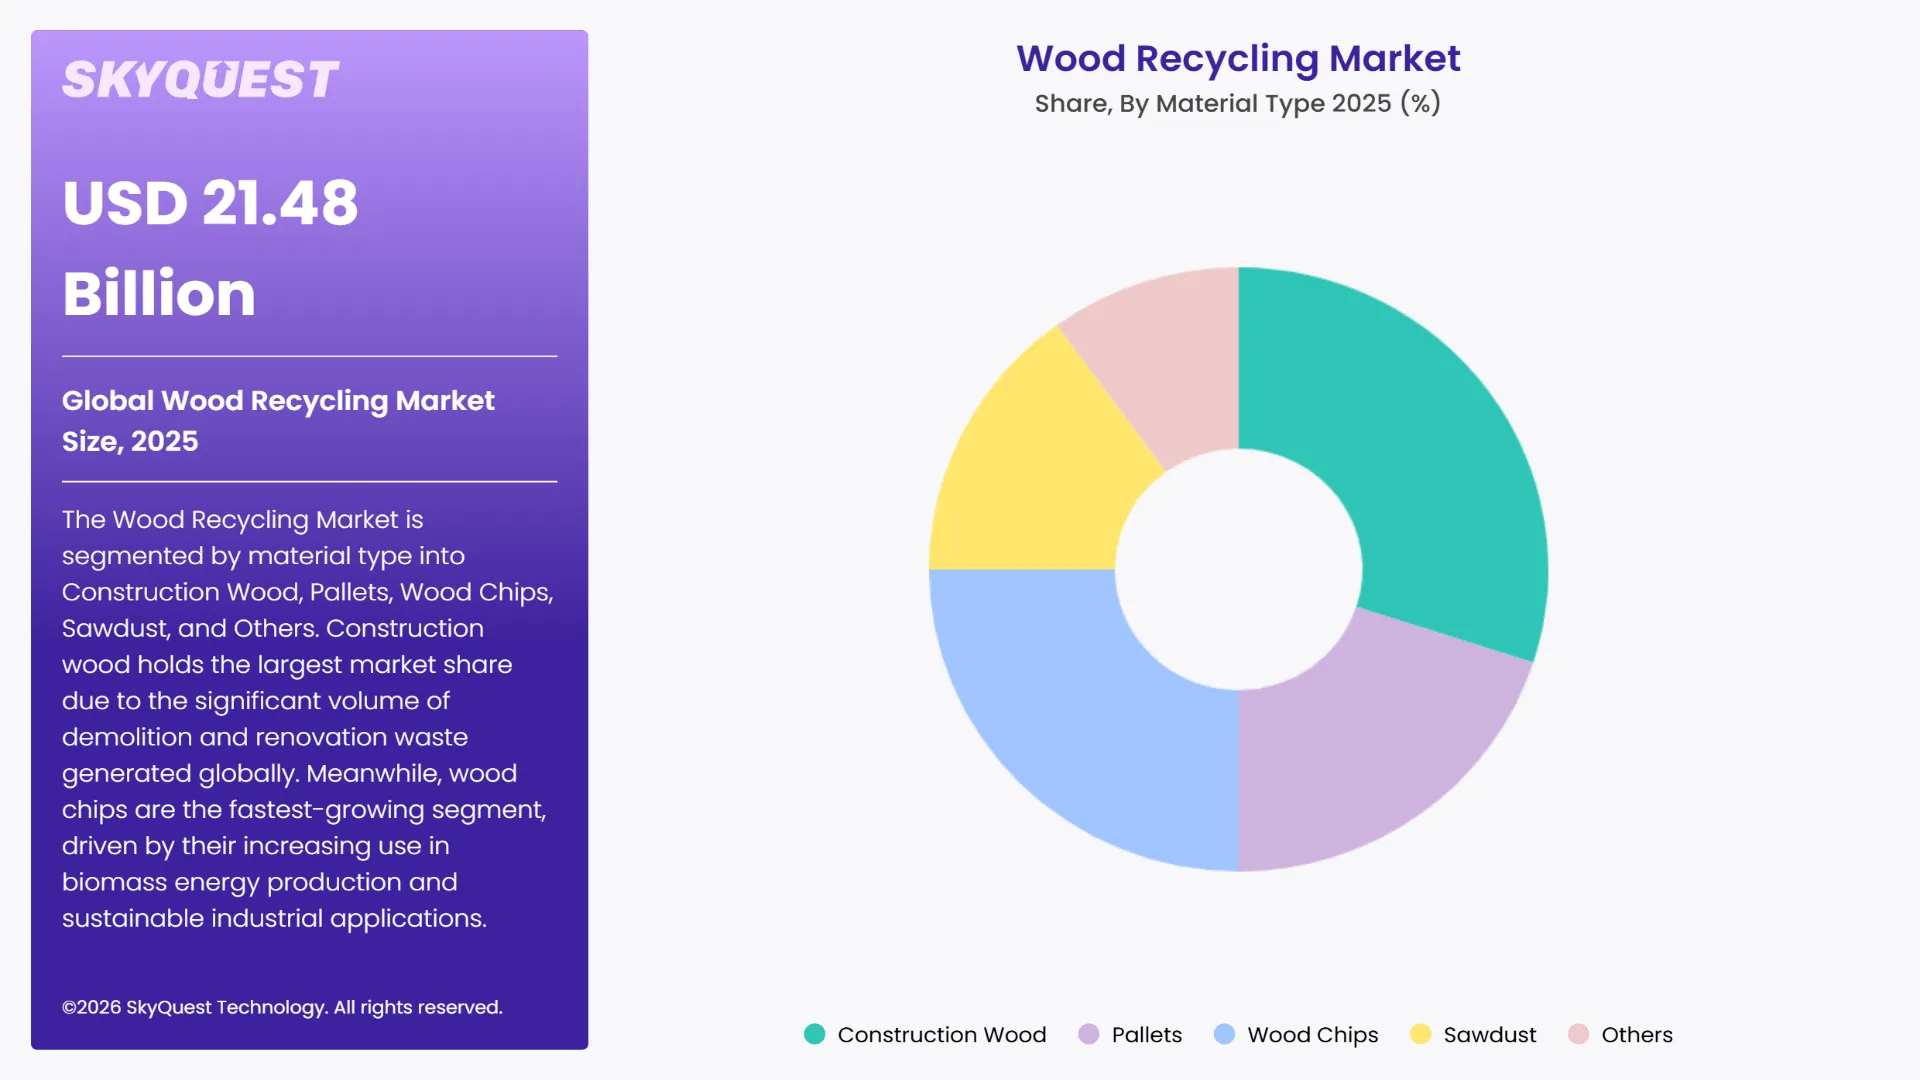Toggle the Wood Chips legend label
Viewport: 1920px width, 1080px height.
pos(1313,1035)
